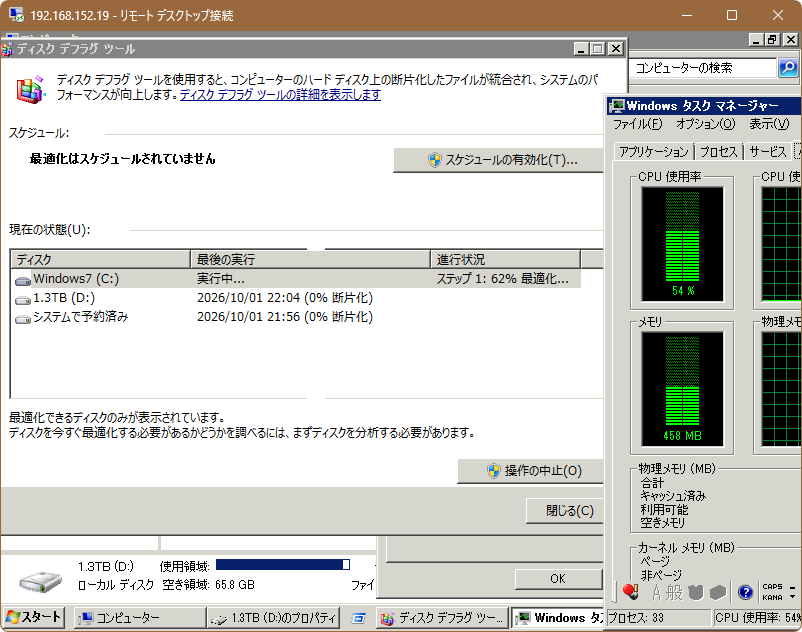Click the shield icon on 操作の中止 button
Viewport: 802px width, 632px height.
pyautogui.click(x=494, y=471)
